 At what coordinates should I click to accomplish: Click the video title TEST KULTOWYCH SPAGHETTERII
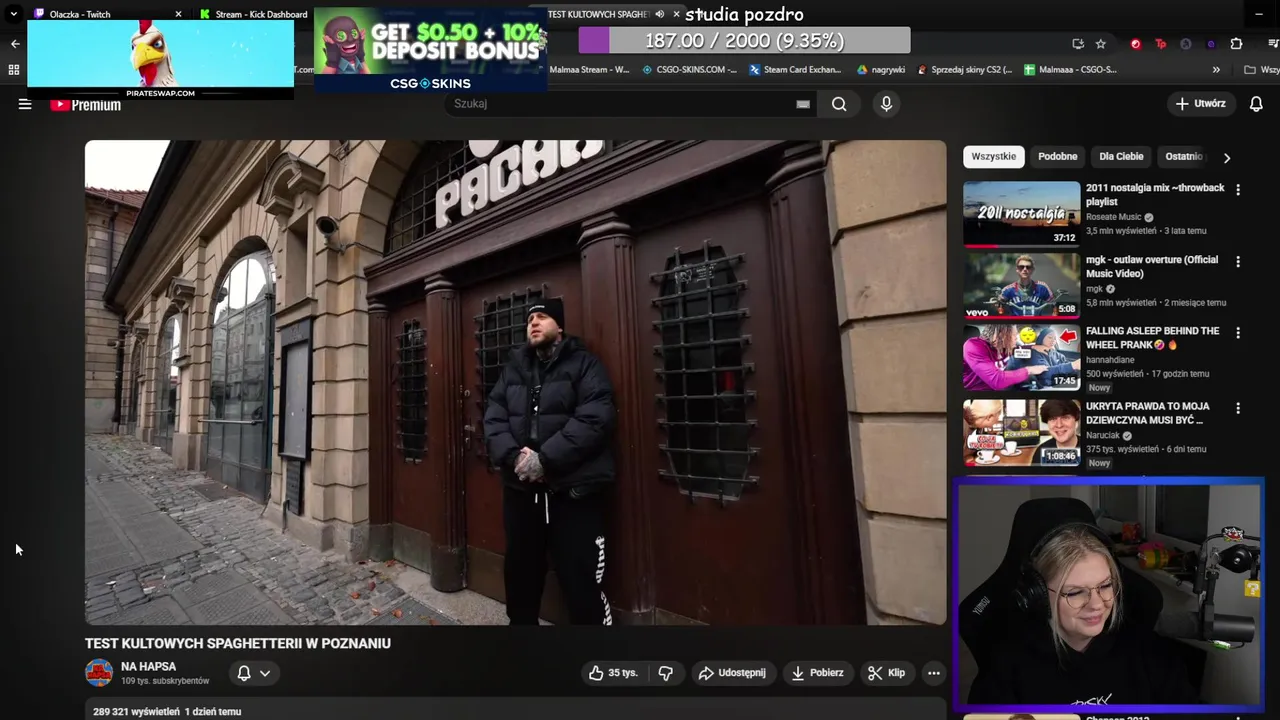pos(238,644)
